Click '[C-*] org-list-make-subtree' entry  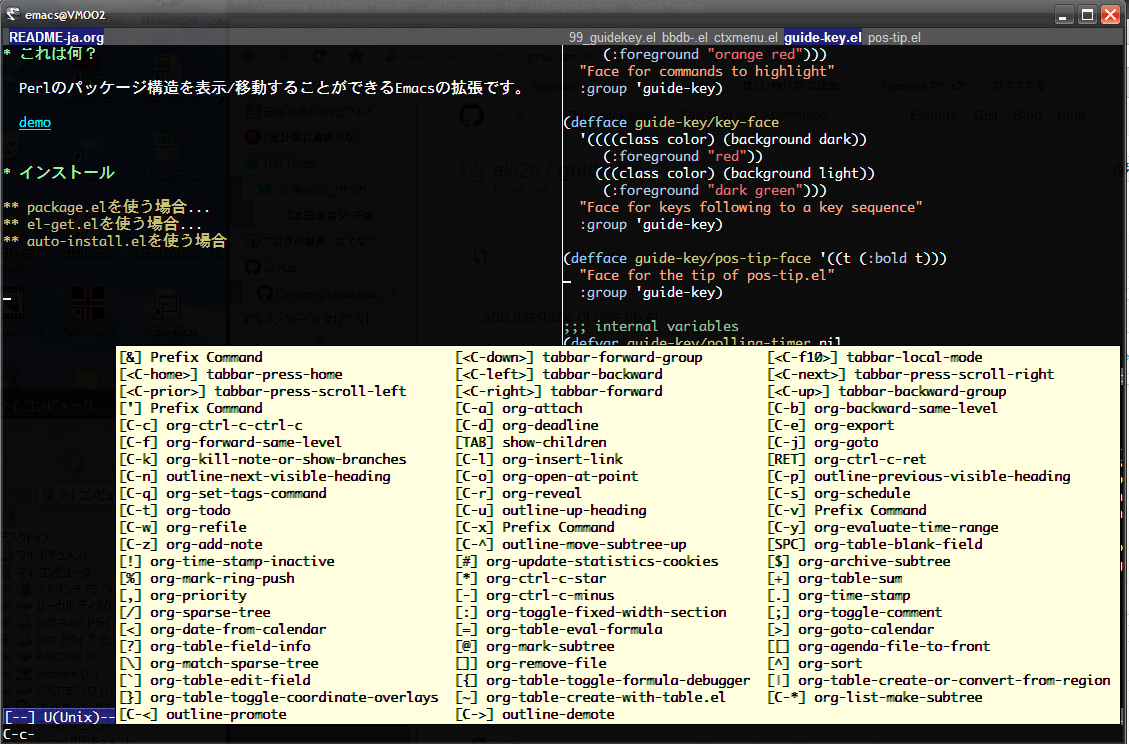pos(875,697)
